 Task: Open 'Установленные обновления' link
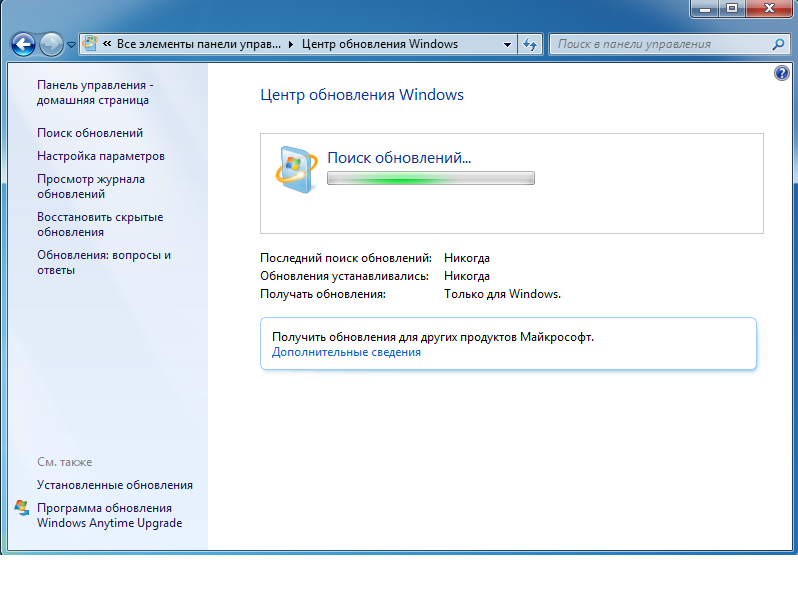pos(115,485)
